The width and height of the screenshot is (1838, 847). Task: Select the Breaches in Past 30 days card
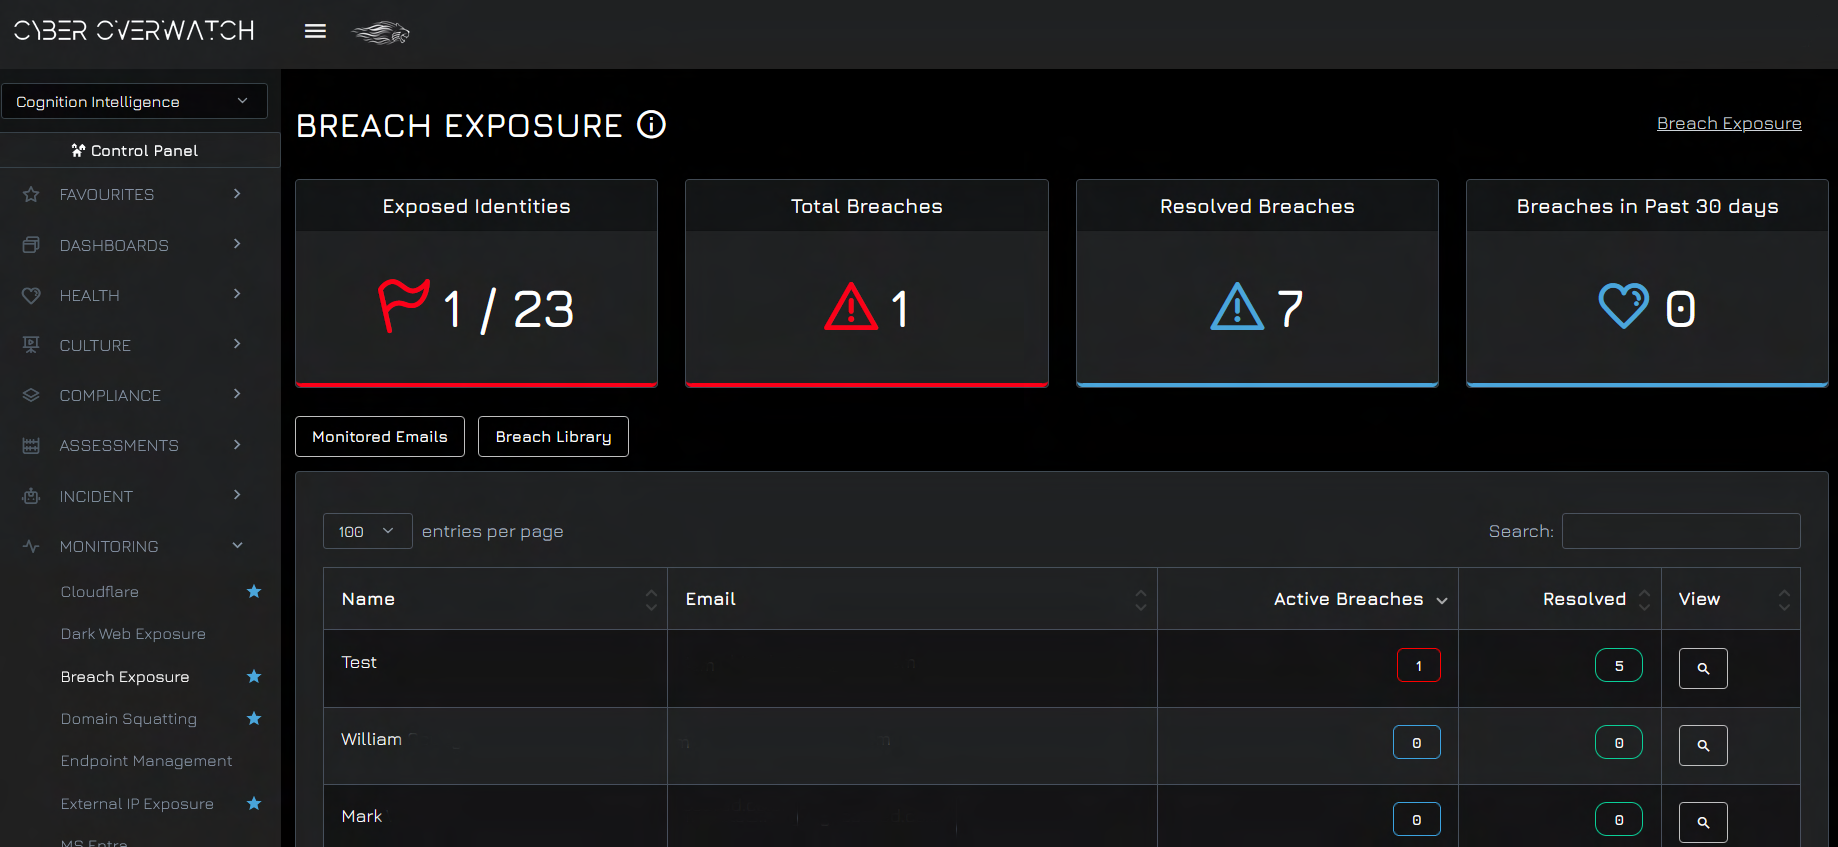tap(1647, 283)
